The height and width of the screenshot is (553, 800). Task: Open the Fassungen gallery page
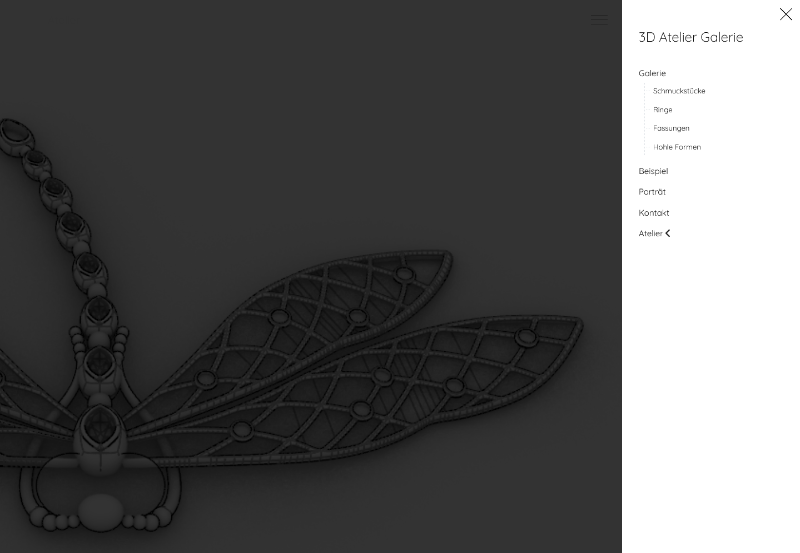pos(671,128)
